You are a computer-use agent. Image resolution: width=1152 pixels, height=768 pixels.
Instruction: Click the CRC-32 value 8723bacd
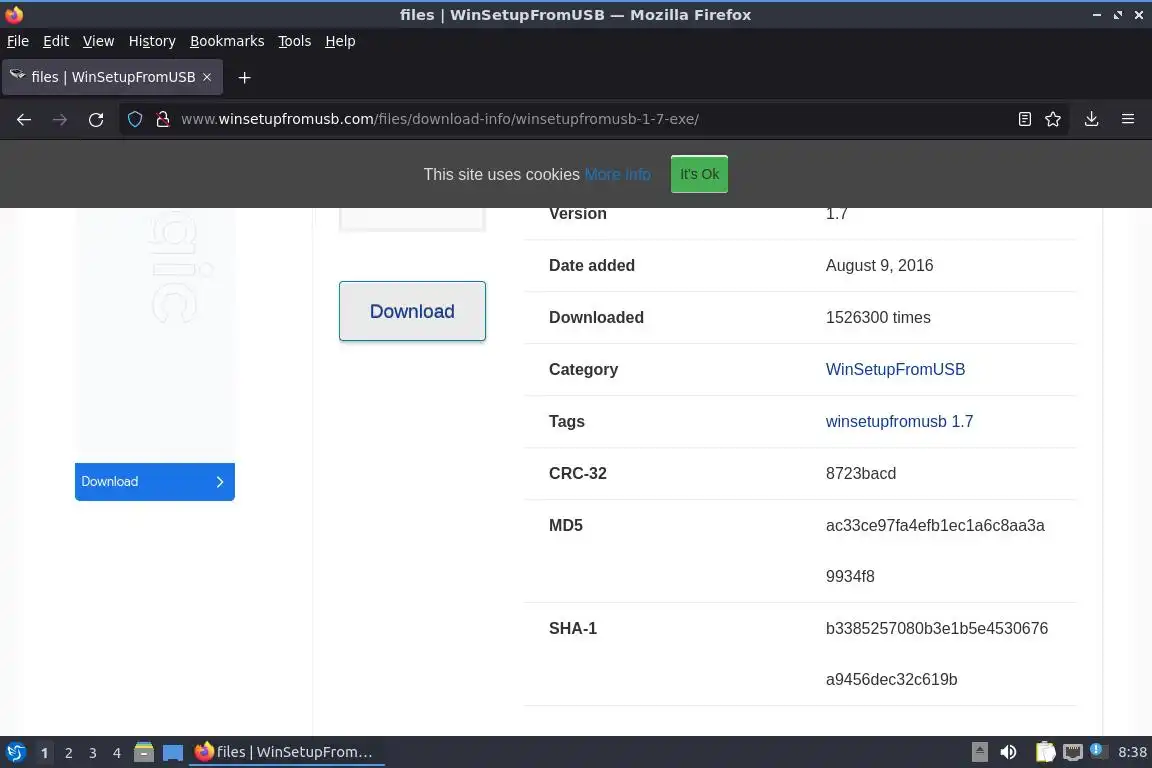(x=861, y=473)
